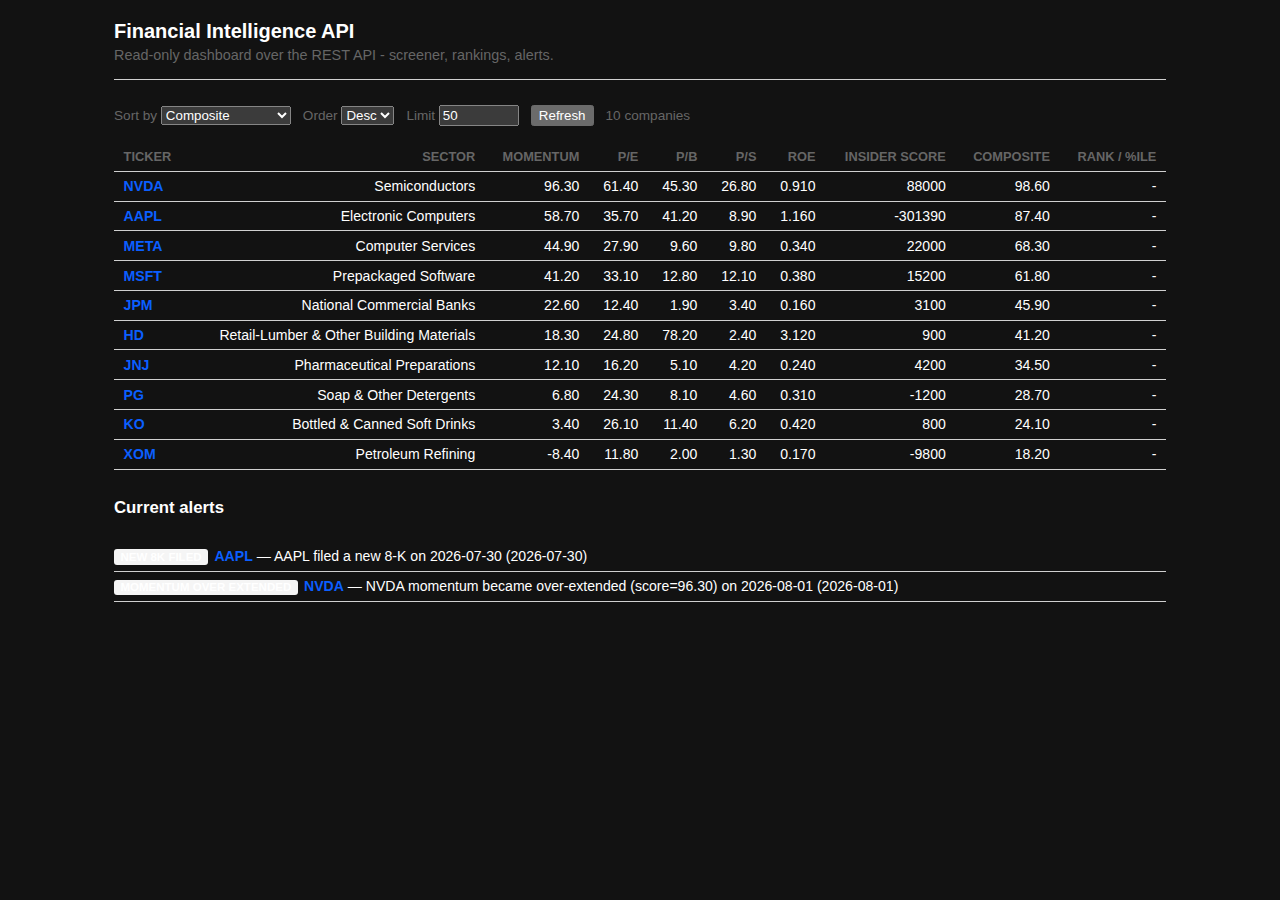Open the KO ticker link
The width and height of the screenshot is (1280, 900).
pos(134,424)
